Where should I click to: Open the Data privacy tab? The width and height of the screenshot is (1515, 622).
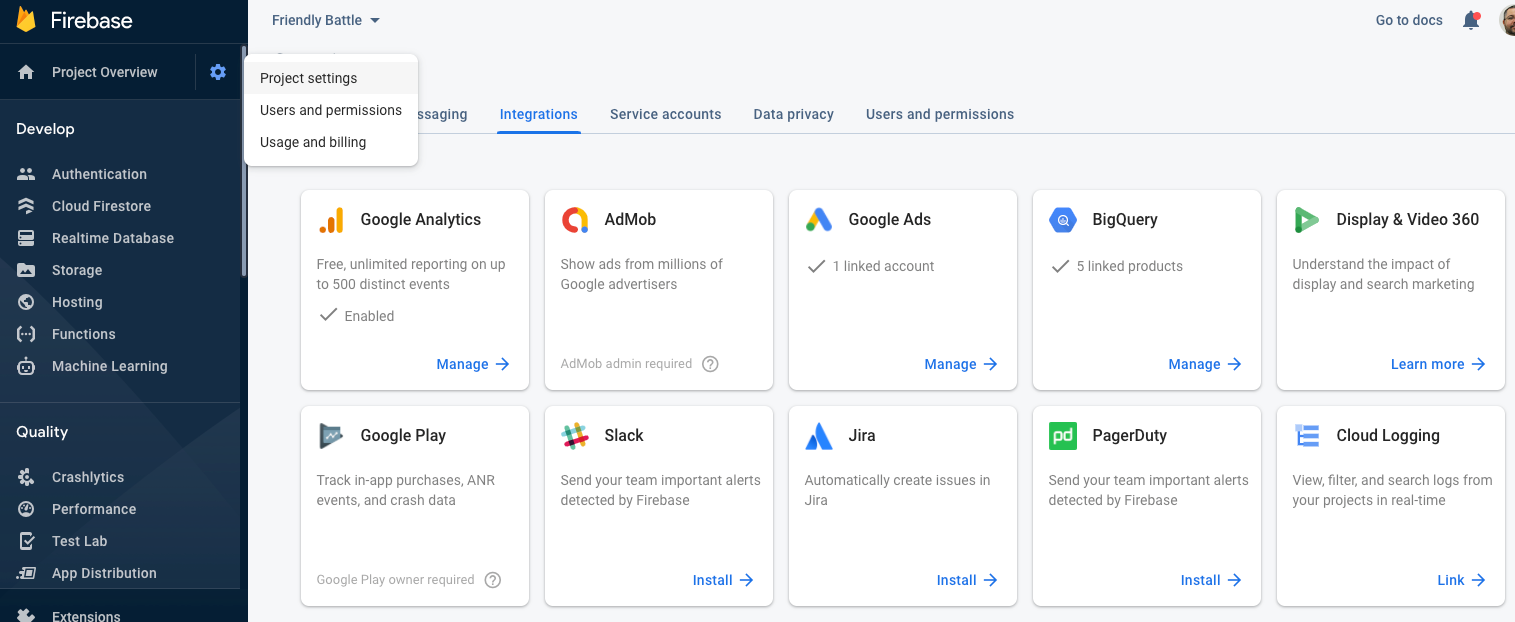(793, 114)
